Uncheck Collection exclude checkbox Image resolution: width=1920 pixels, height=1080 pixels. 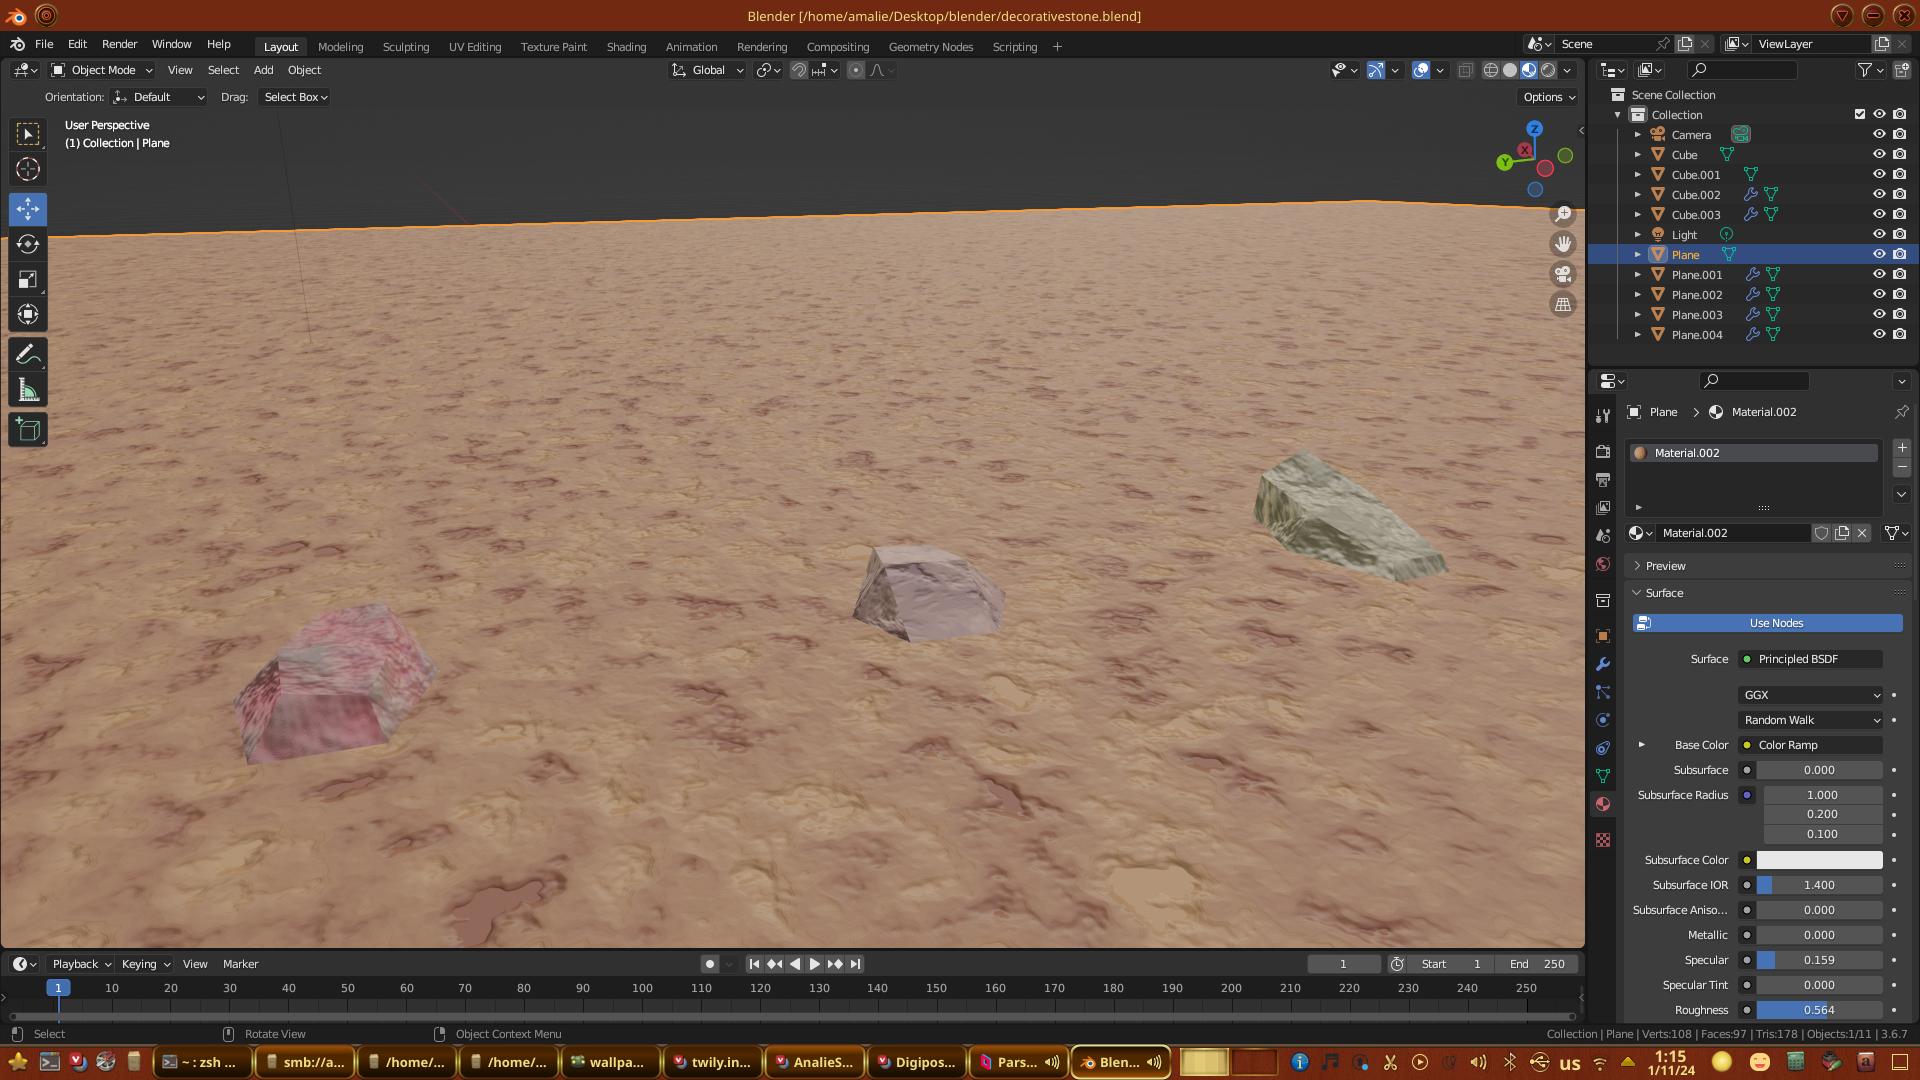(x=1860, y=114)
